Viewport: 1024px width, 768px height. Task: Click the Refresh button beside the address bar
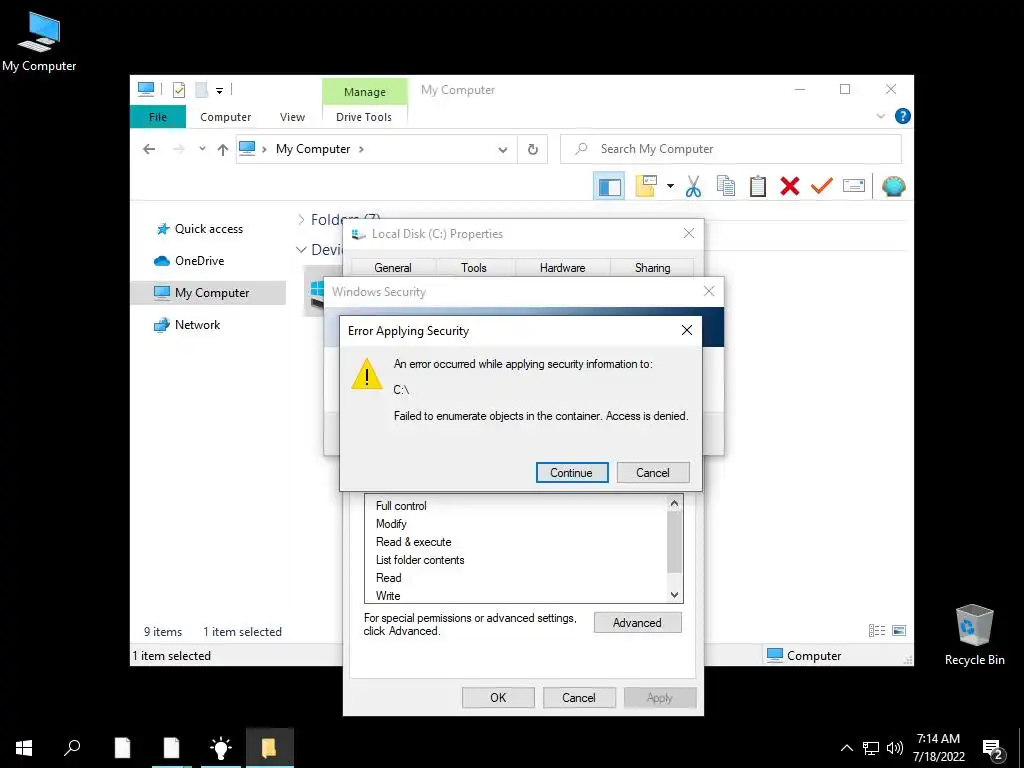point(533,150)
